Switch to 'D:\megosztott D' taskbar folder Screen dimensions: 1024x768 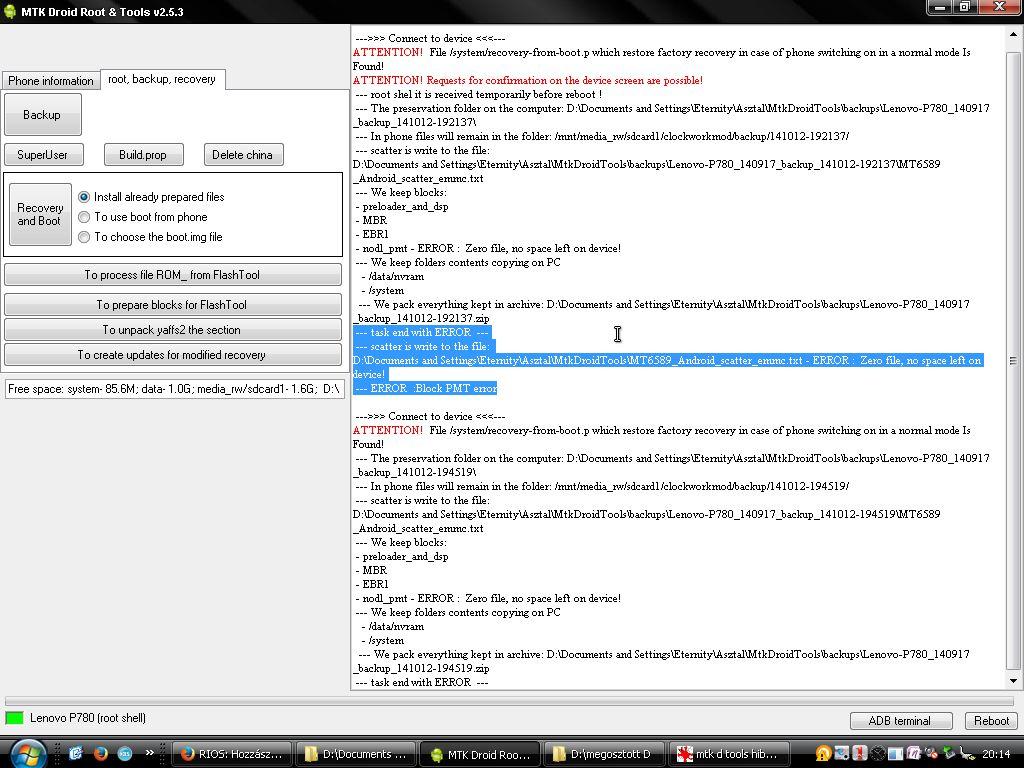pyautogui.click(x=605, y=754)
